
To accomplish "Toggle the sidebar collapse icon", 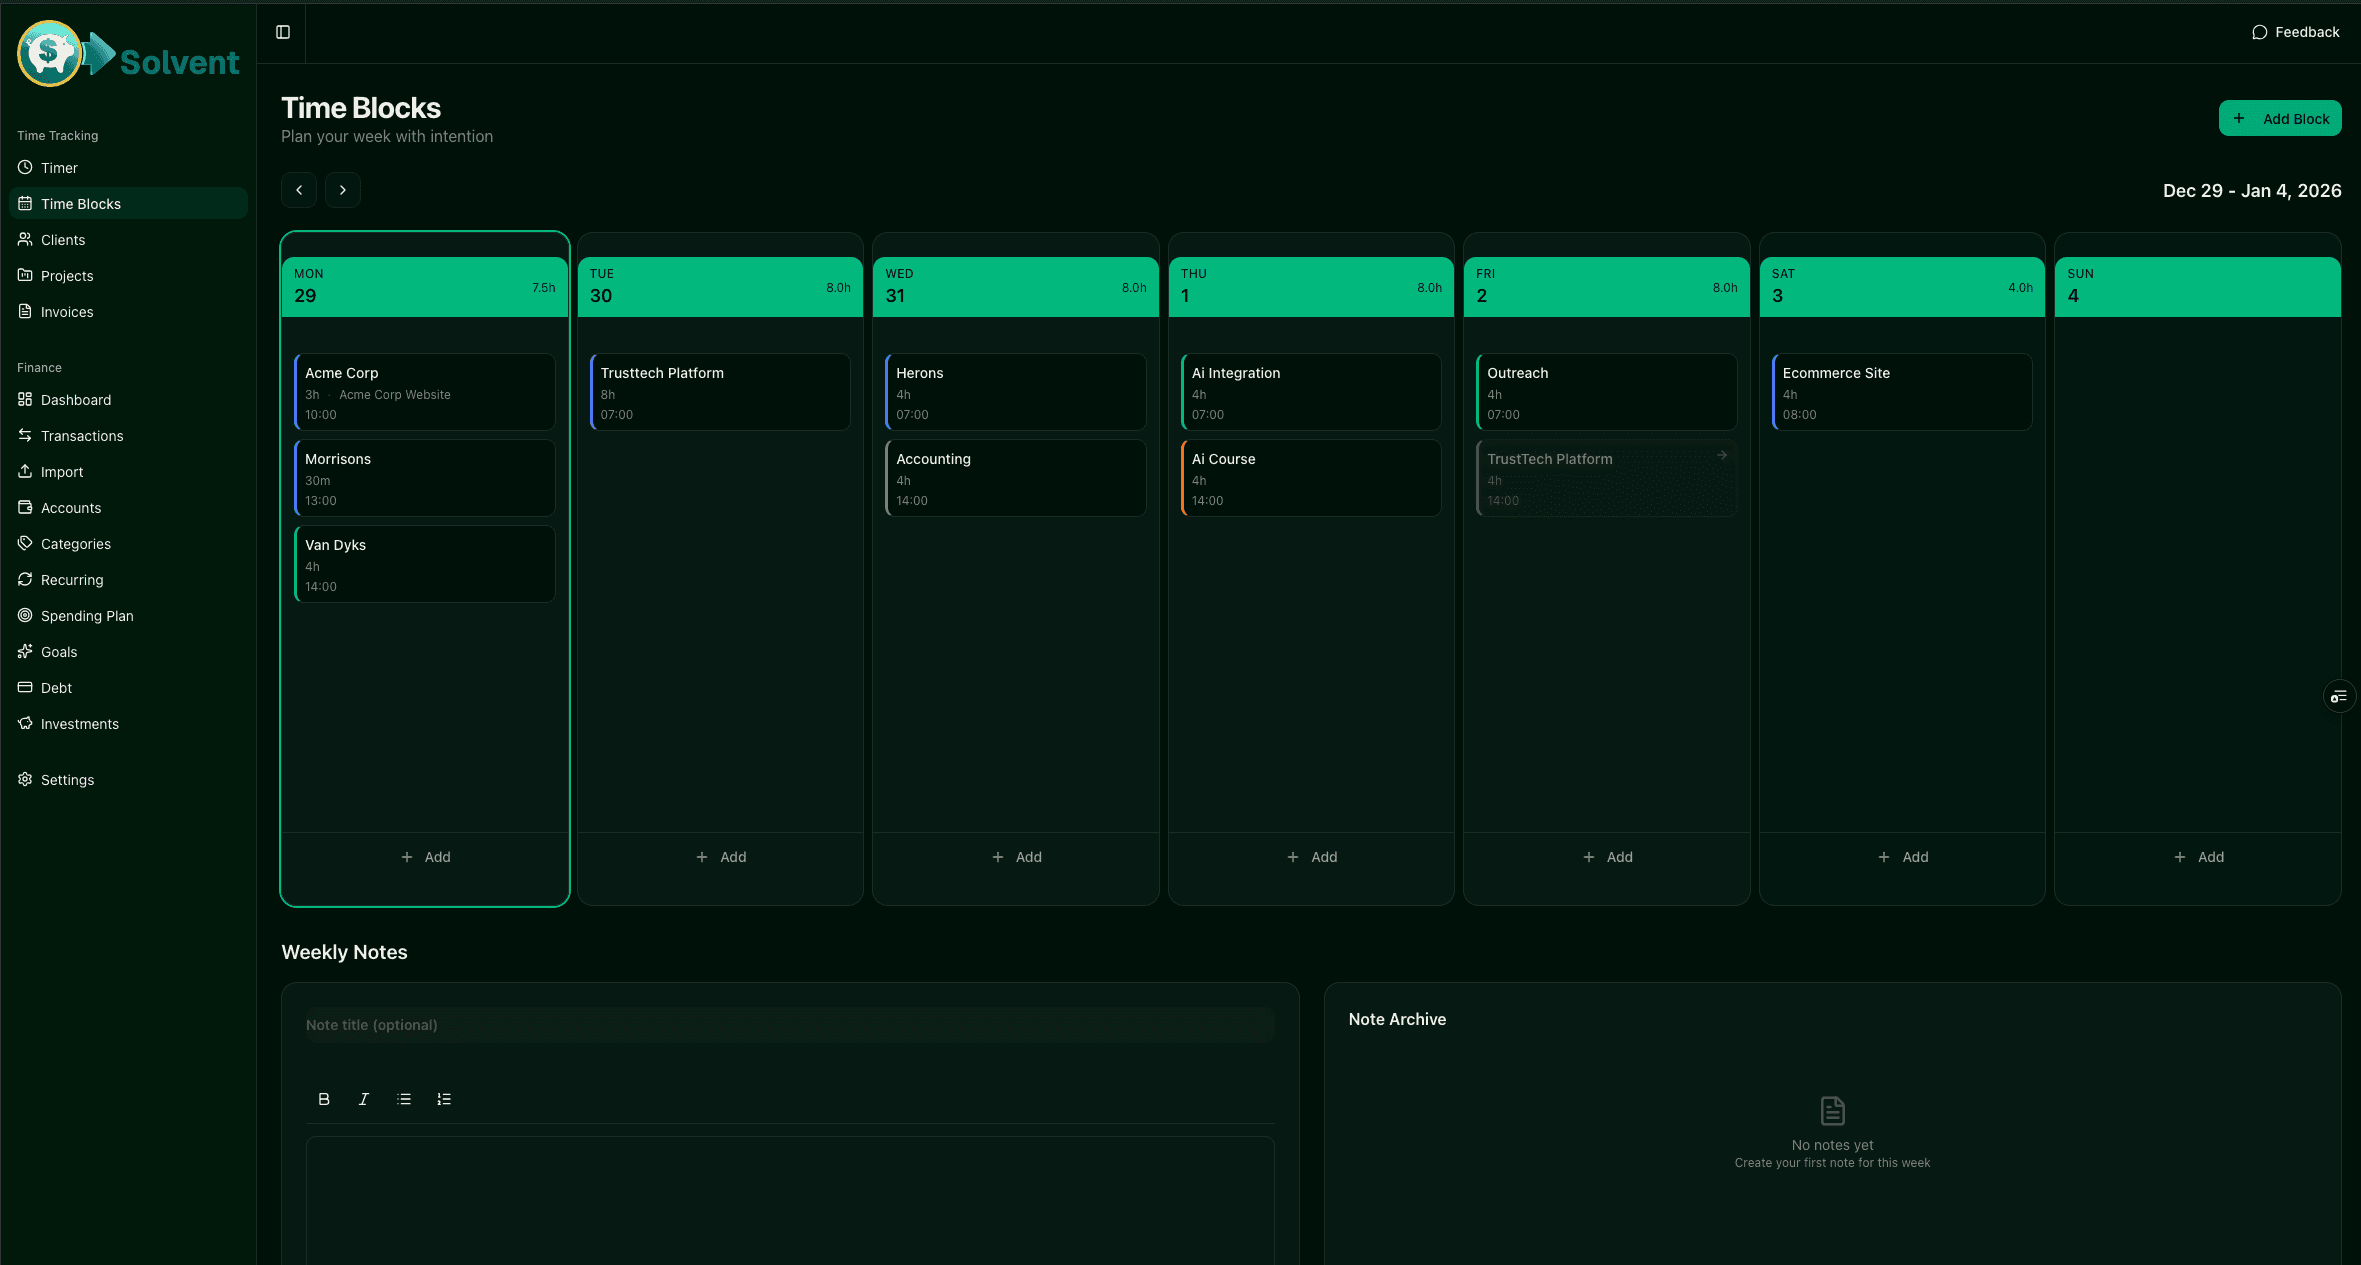I will pos(282,32).
